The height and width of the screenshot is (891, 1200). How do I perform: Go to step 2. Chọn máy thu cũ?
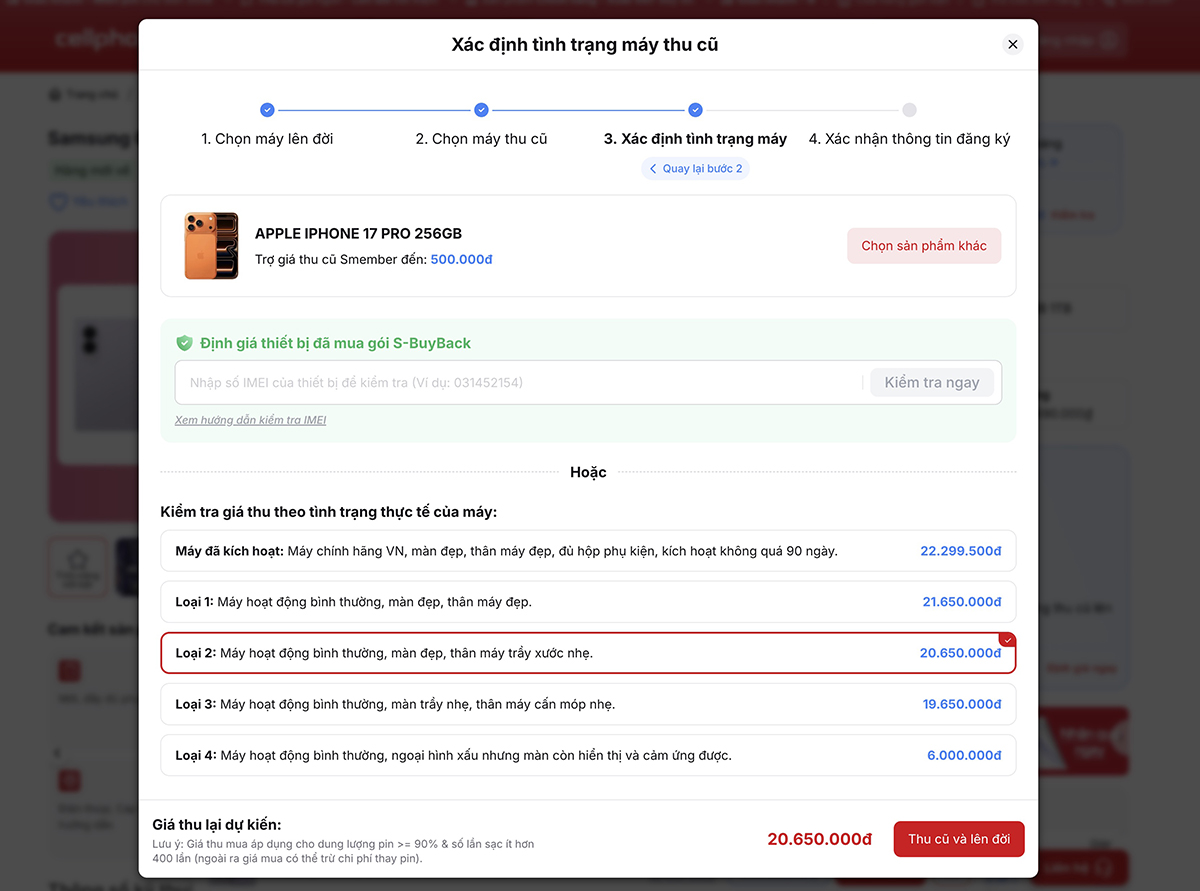pyautogui.click(x=481, y=139)
